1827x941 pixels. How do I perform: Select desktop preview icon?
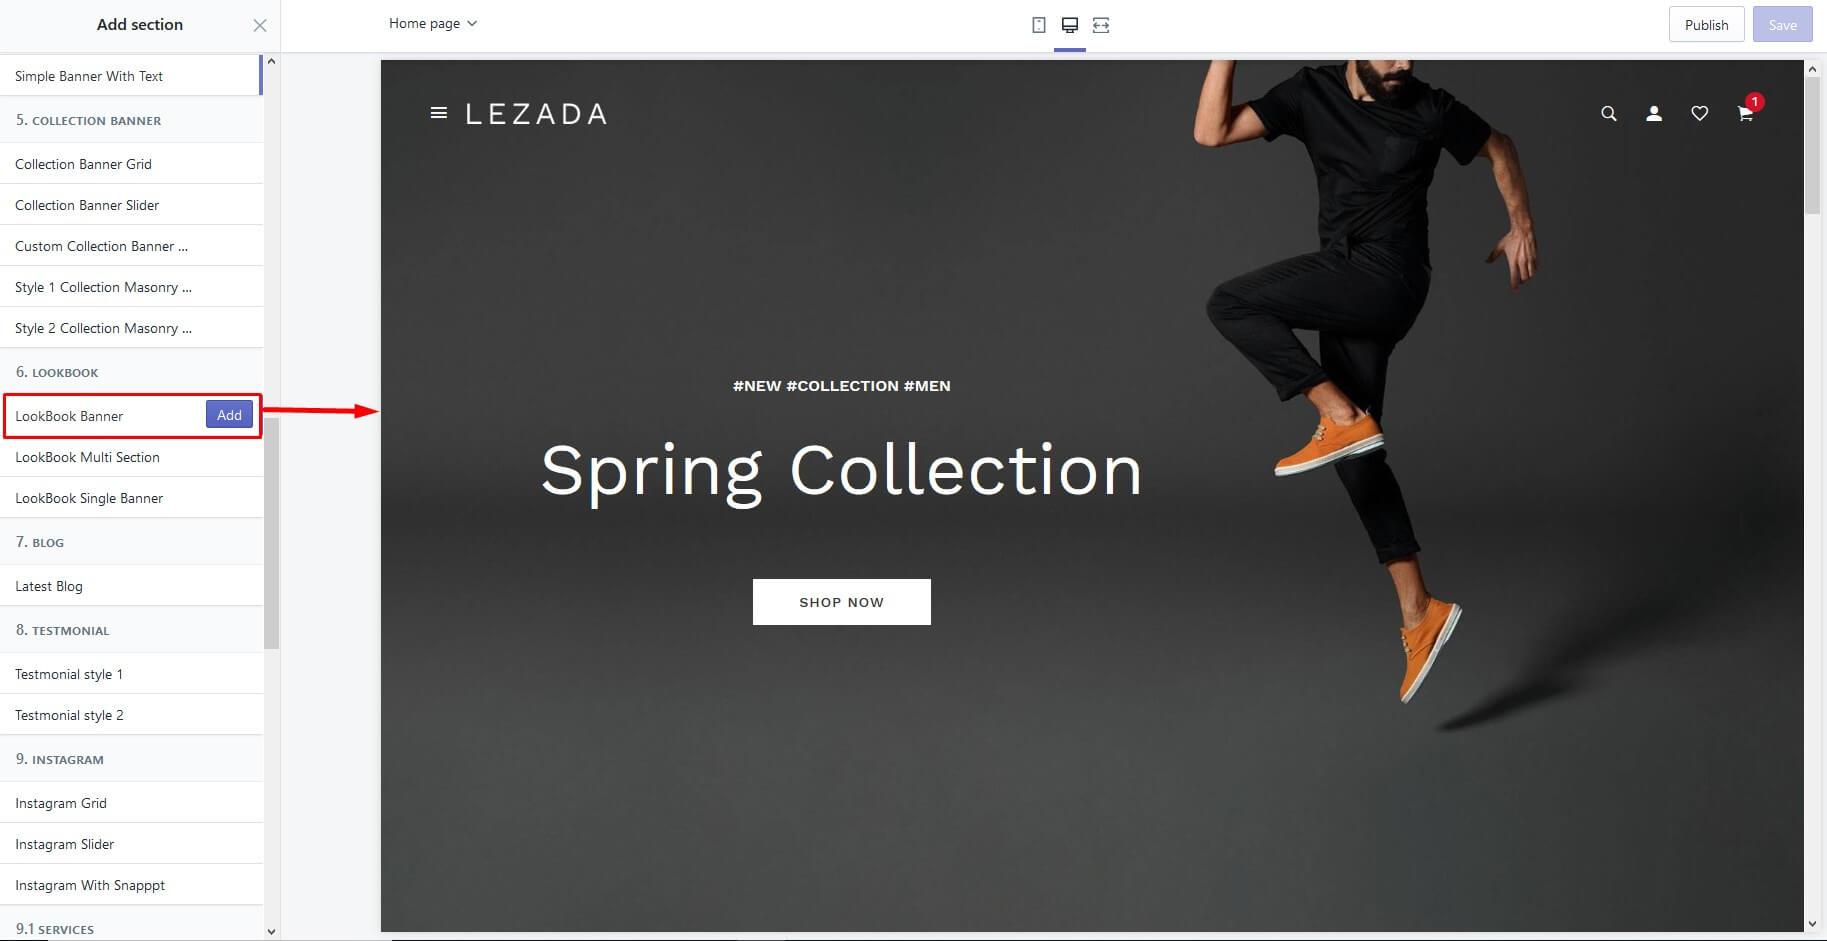point(1070,25)
